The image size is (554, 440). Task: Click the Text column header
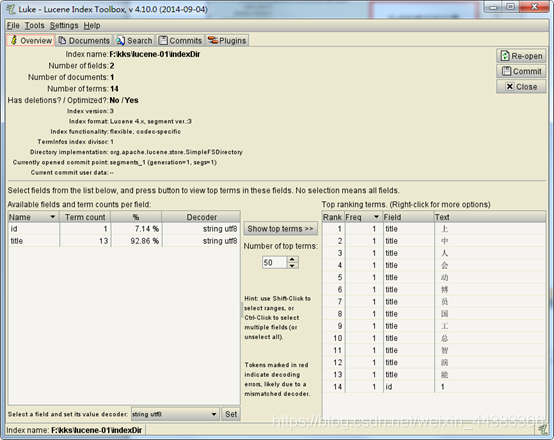click(x=490, y=217)
